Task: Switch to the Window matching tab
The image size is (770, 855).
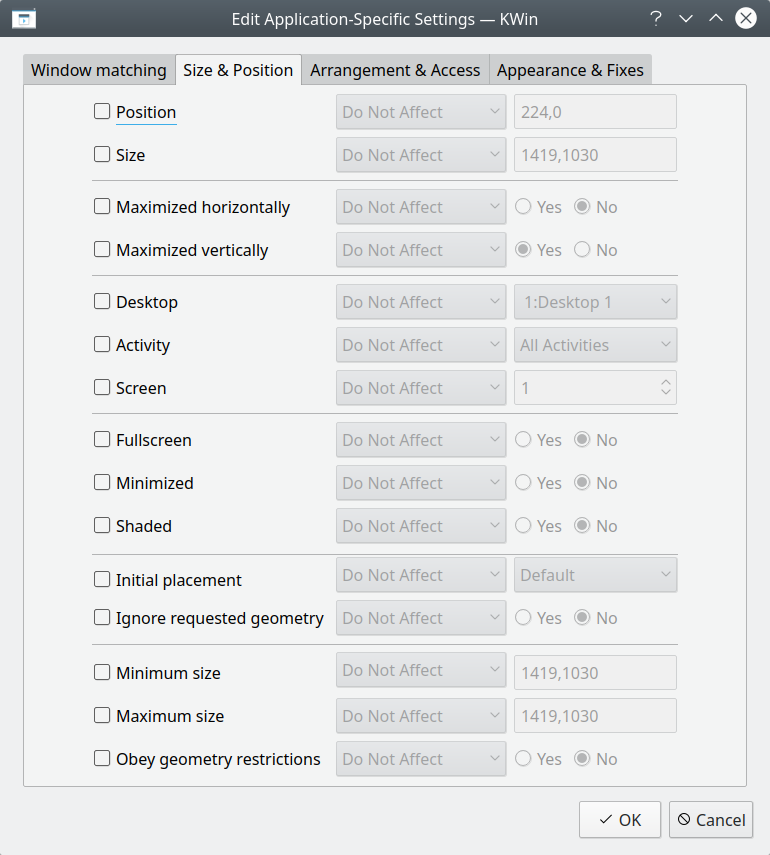Action: pyautogui.click(x=98, y=70)
